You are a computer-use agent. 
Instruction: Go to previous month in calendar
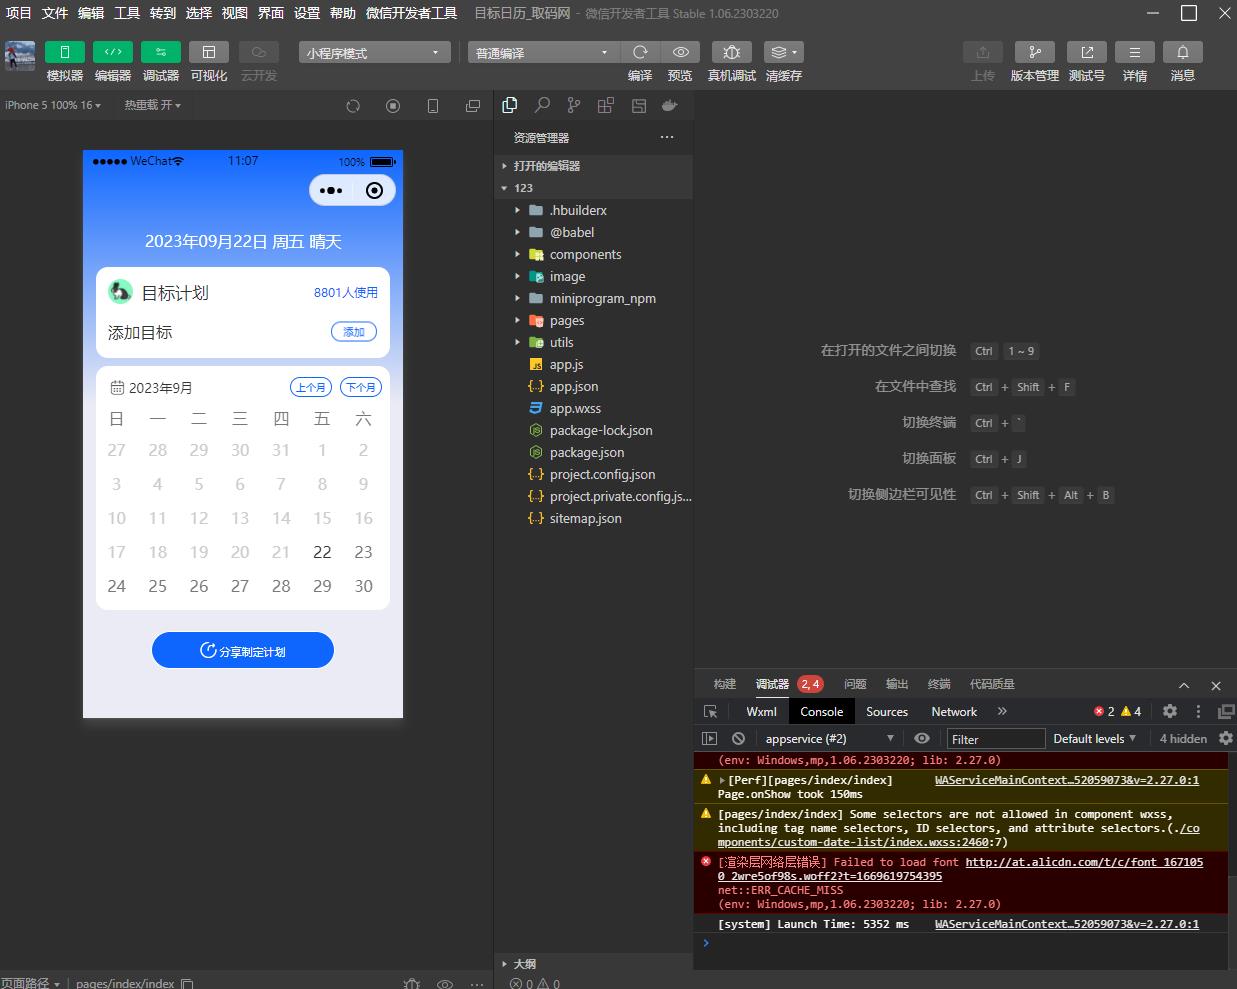pyautogui.click(x=311, y=387)
